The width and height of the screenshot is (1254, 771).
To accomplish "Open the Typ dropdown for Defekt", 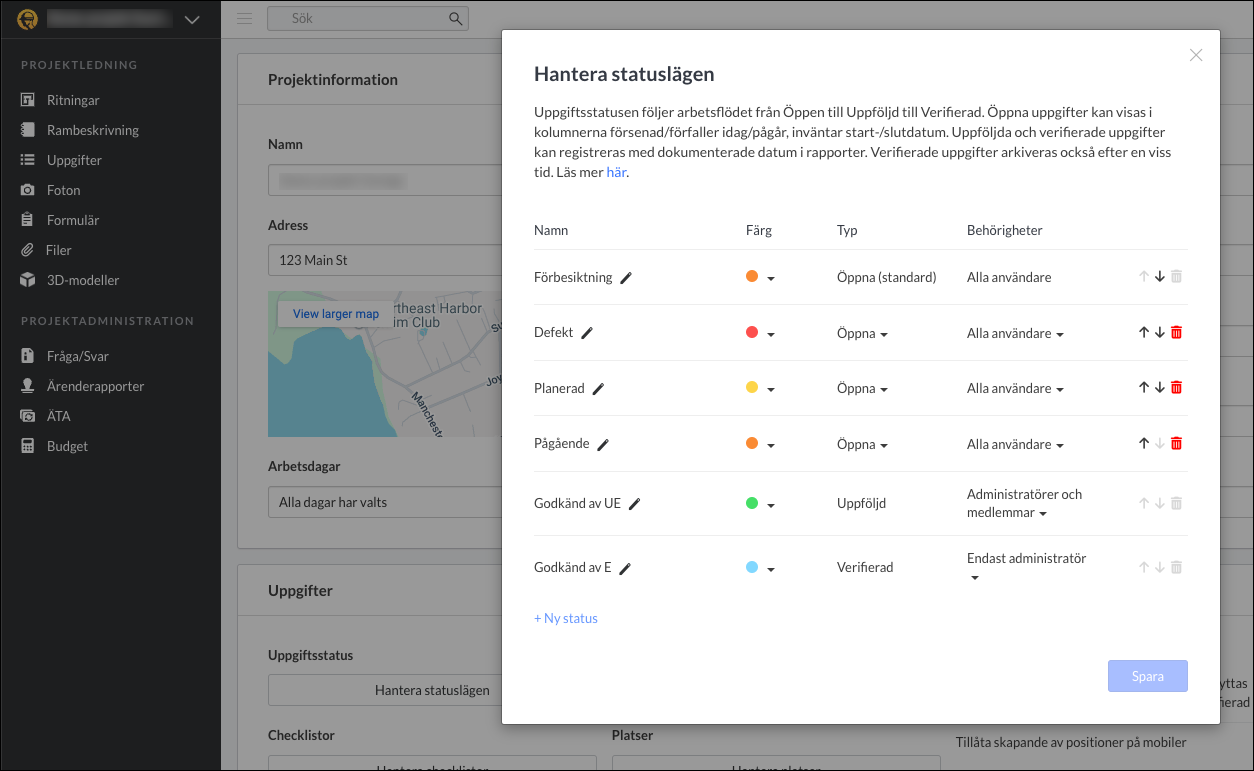I will pos(862,334).
